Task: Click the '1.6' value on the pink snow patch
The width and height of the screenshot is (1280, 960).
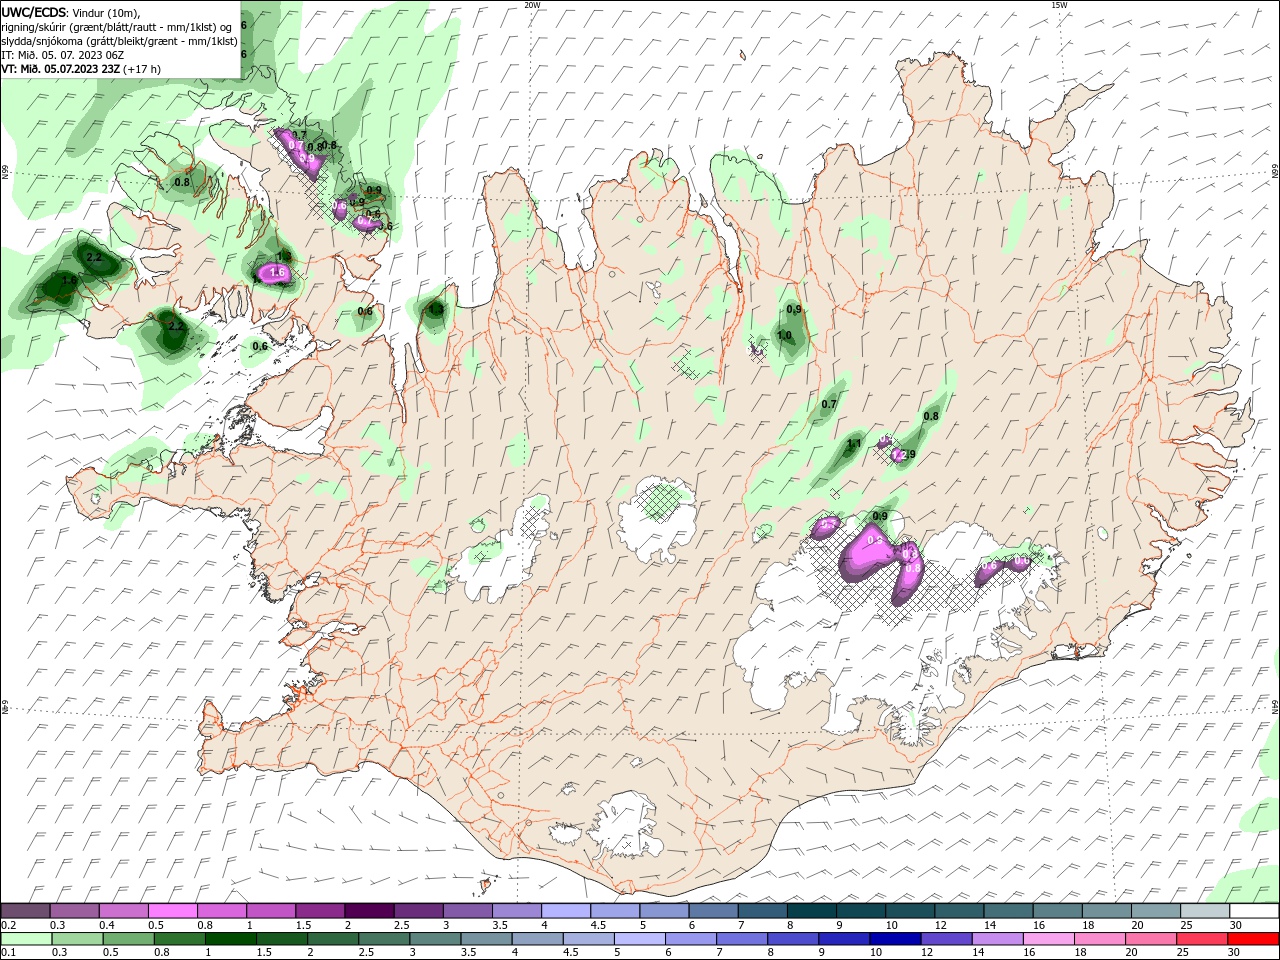Action: (278, 272)
